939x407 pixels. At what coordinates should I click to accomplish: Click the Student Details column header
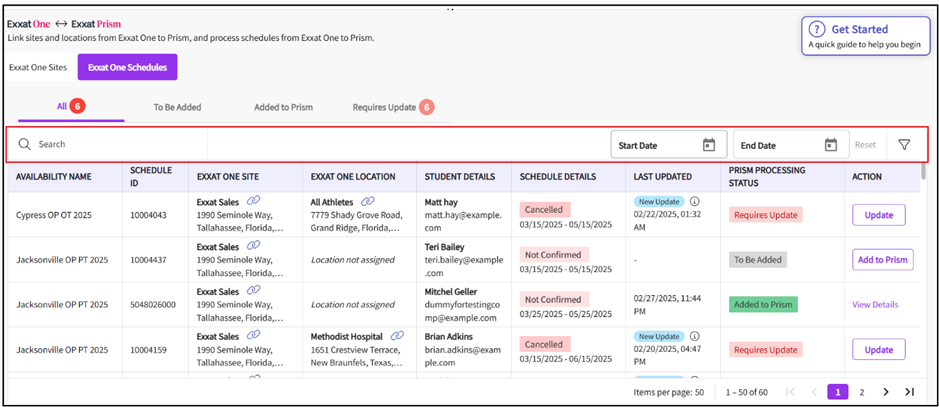point(460,177)
